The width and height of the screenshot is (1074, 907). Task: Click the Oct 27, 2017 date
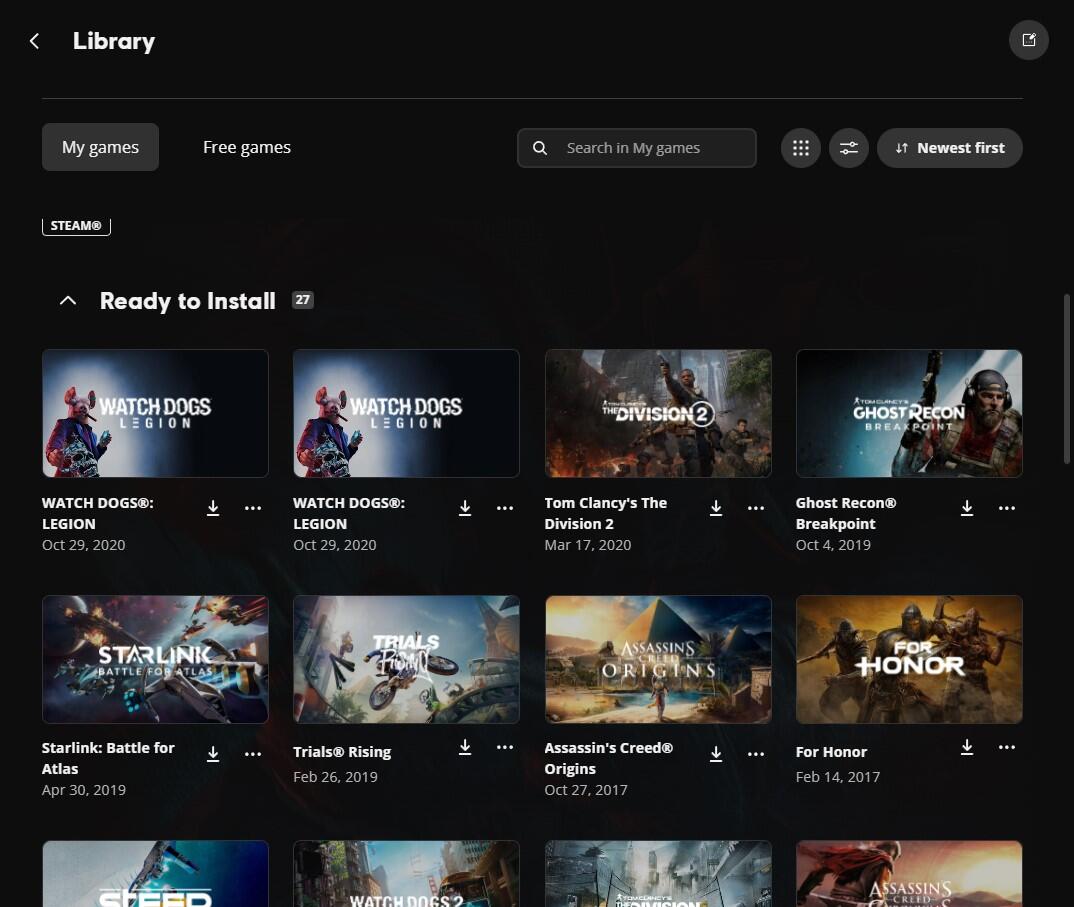coord(586,790)
